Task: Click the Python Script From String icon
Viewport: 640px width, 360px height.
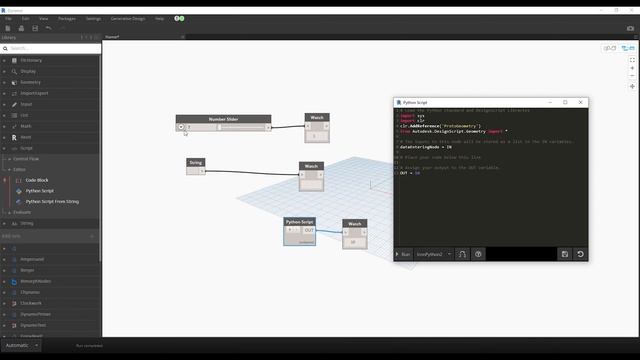Action: click(x=19, y=202)
